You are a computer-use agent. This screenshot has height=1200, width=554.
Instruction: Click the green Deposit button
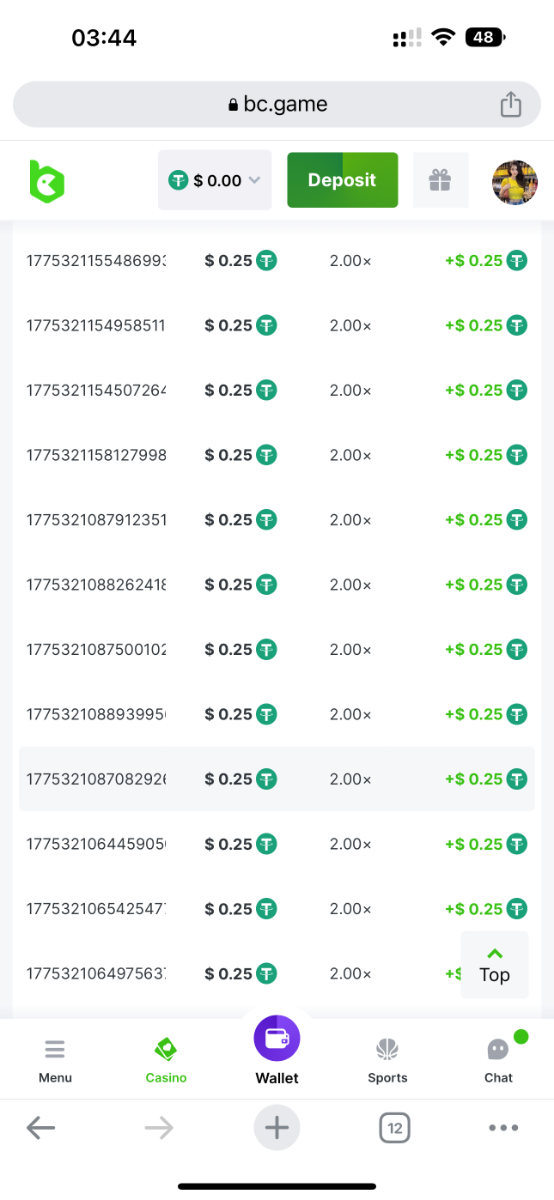342,180
